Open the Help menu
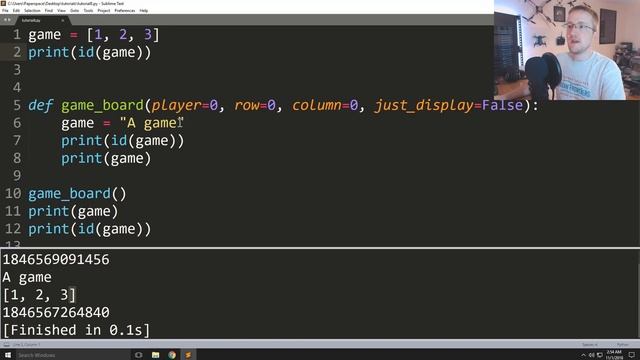640x360 pixels. [x=144, y=11]
